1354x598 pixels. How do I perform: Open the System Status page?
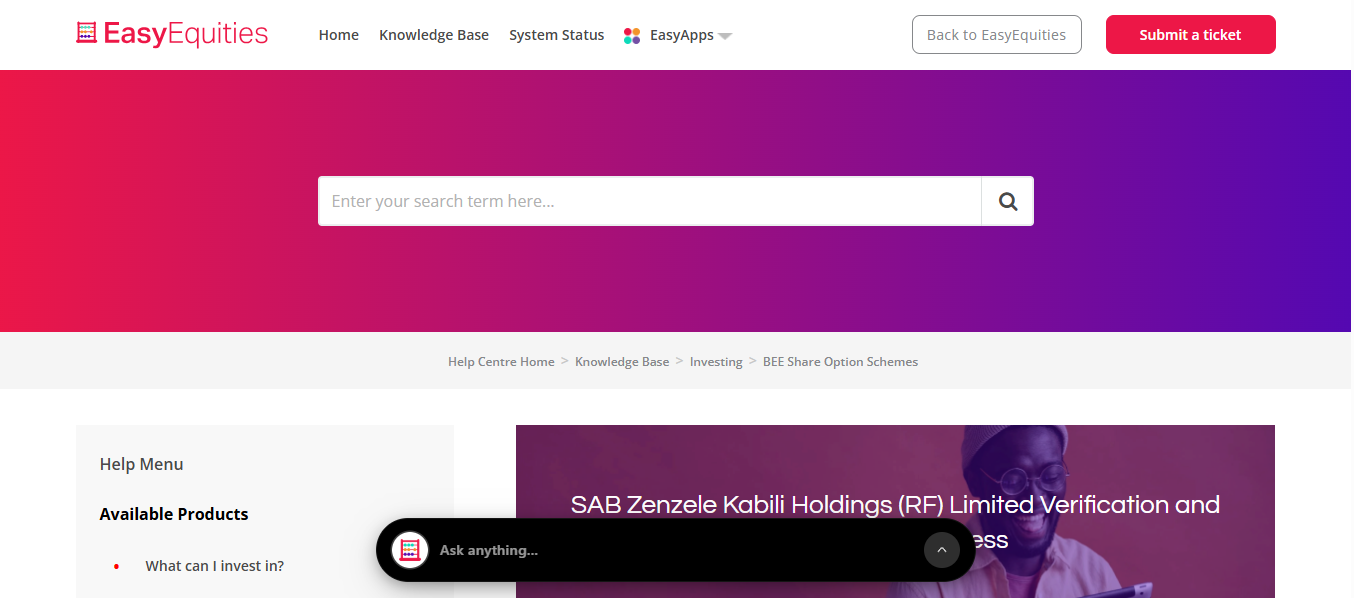557,35
